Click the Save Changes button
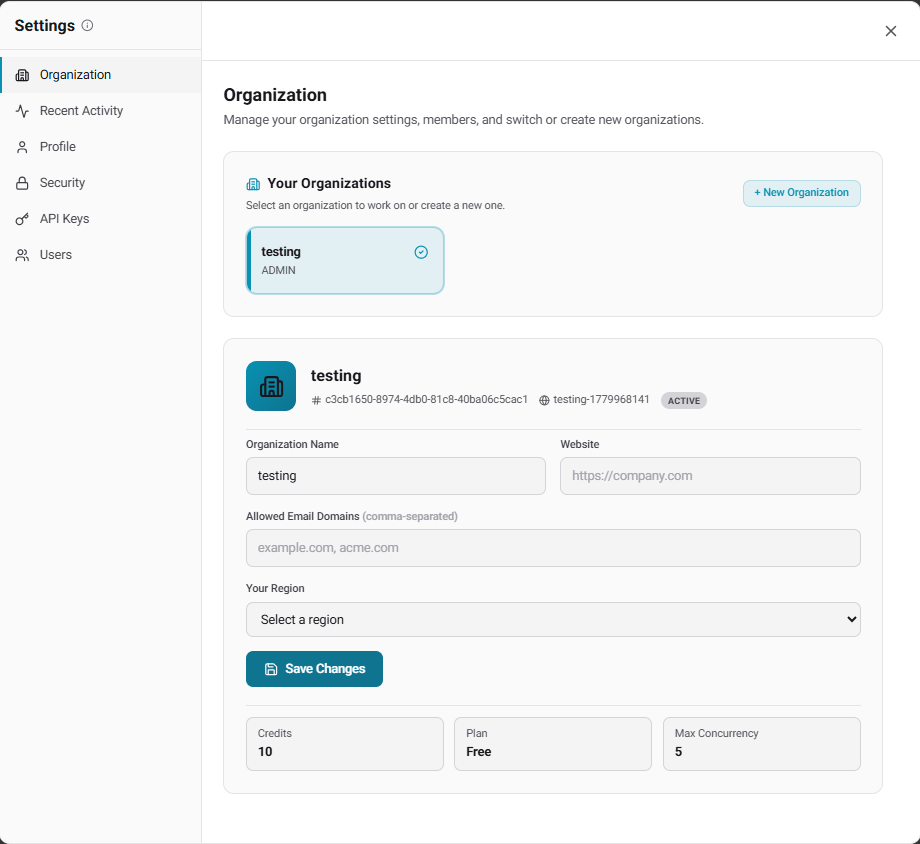 [x=314, y=669]
